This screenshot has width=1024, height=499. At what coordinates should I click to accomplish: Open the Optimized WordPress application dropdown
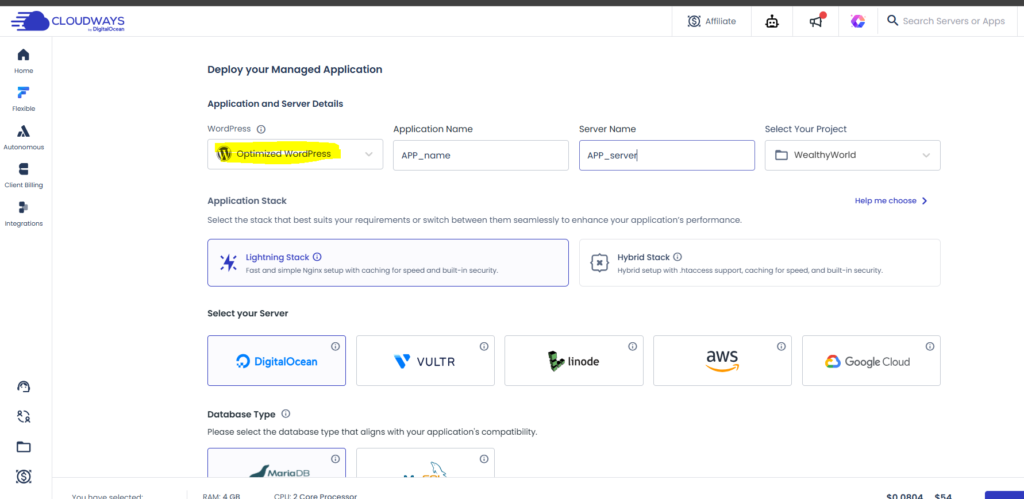click(x=295, y=154)
